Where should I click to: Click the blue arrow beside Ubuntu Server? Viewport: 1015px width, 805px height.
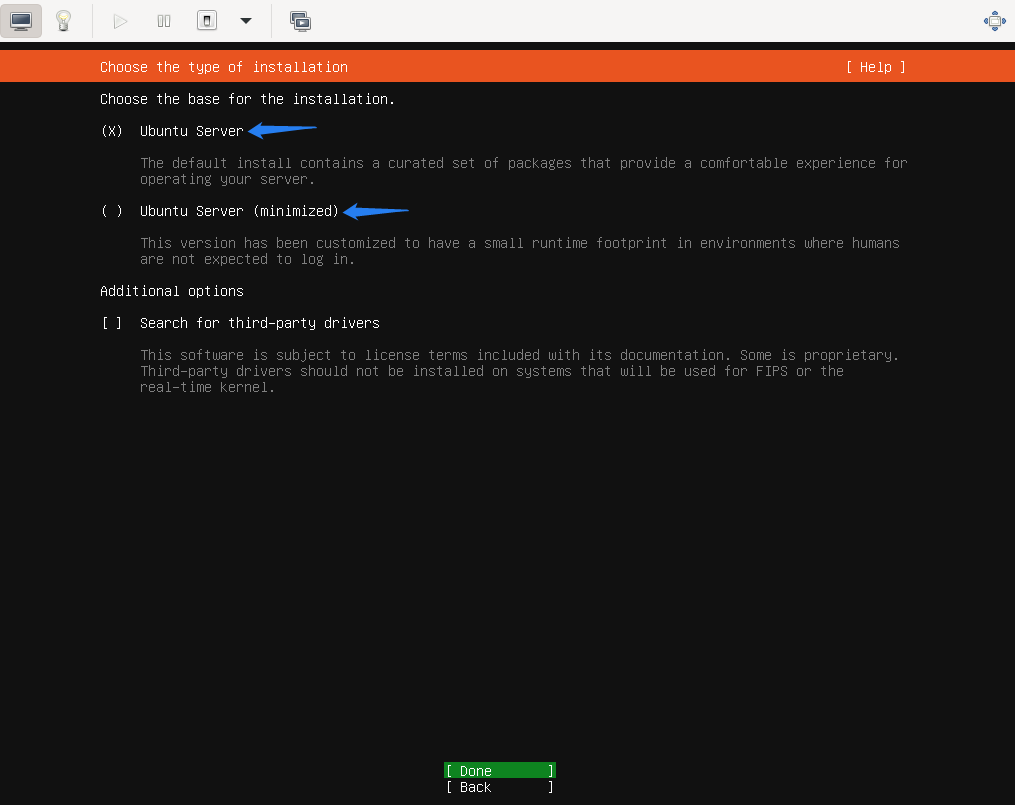[x=282, y=130]
